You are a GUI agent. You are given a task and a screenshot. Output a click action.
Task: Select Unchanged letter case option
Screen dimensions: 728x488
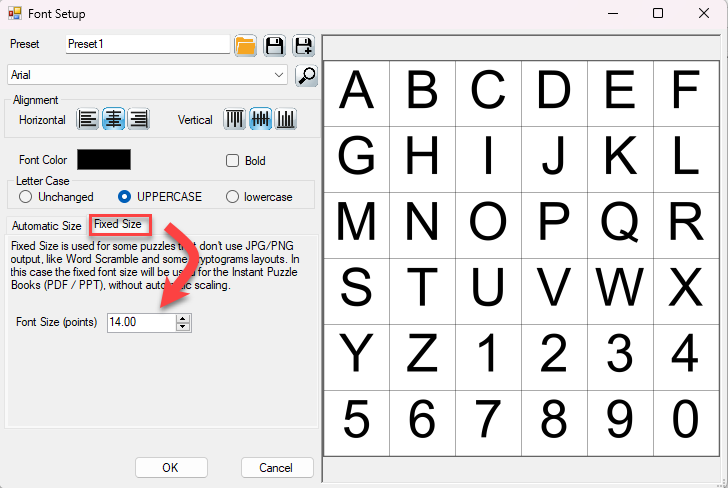pyautogui.click(x=26, y=197)
